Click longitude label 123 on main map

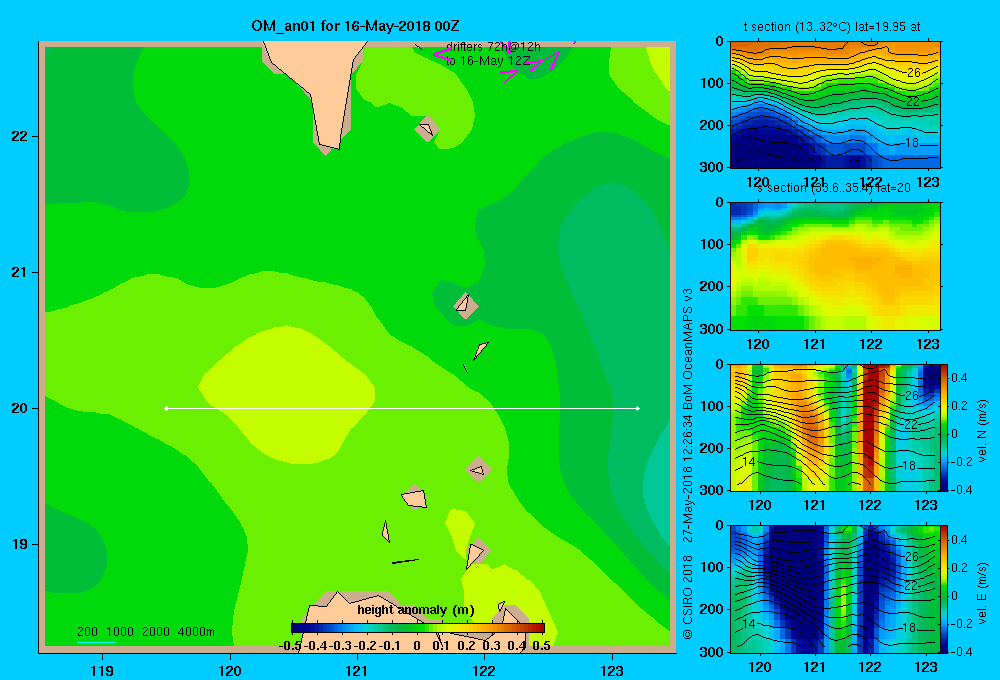pos(612,670)
